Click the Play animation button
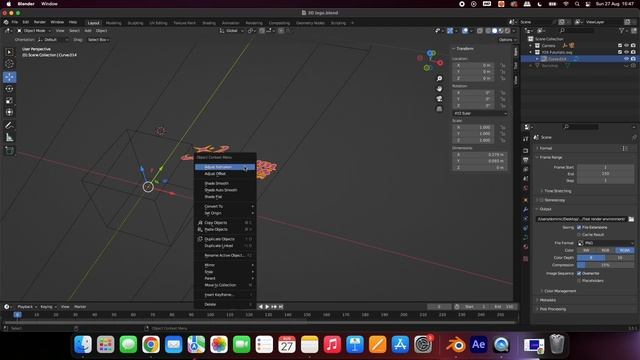 [x=267, y=307]
